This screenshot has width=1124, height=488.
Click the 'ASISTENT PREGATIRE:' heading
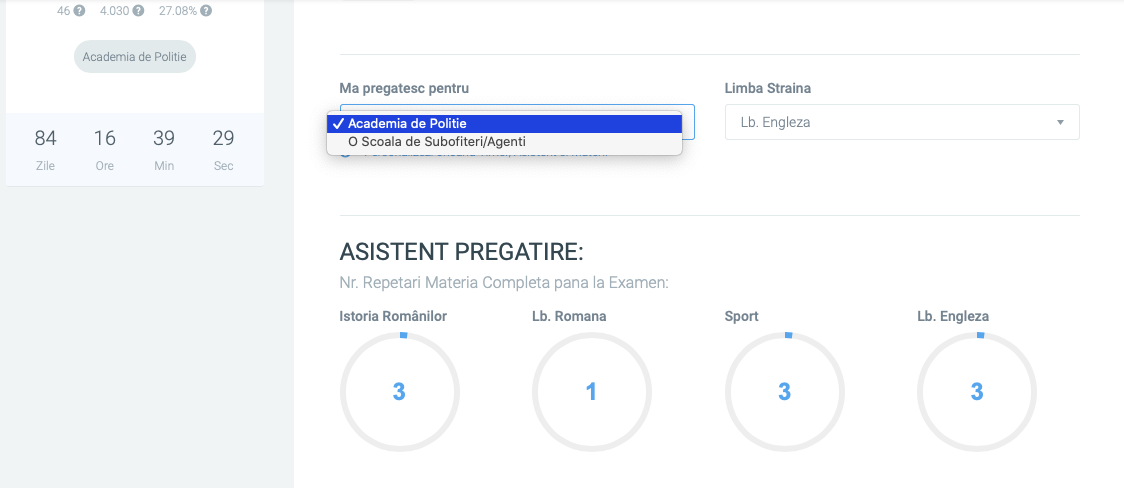pyautogui.click(x=461, y=251)
